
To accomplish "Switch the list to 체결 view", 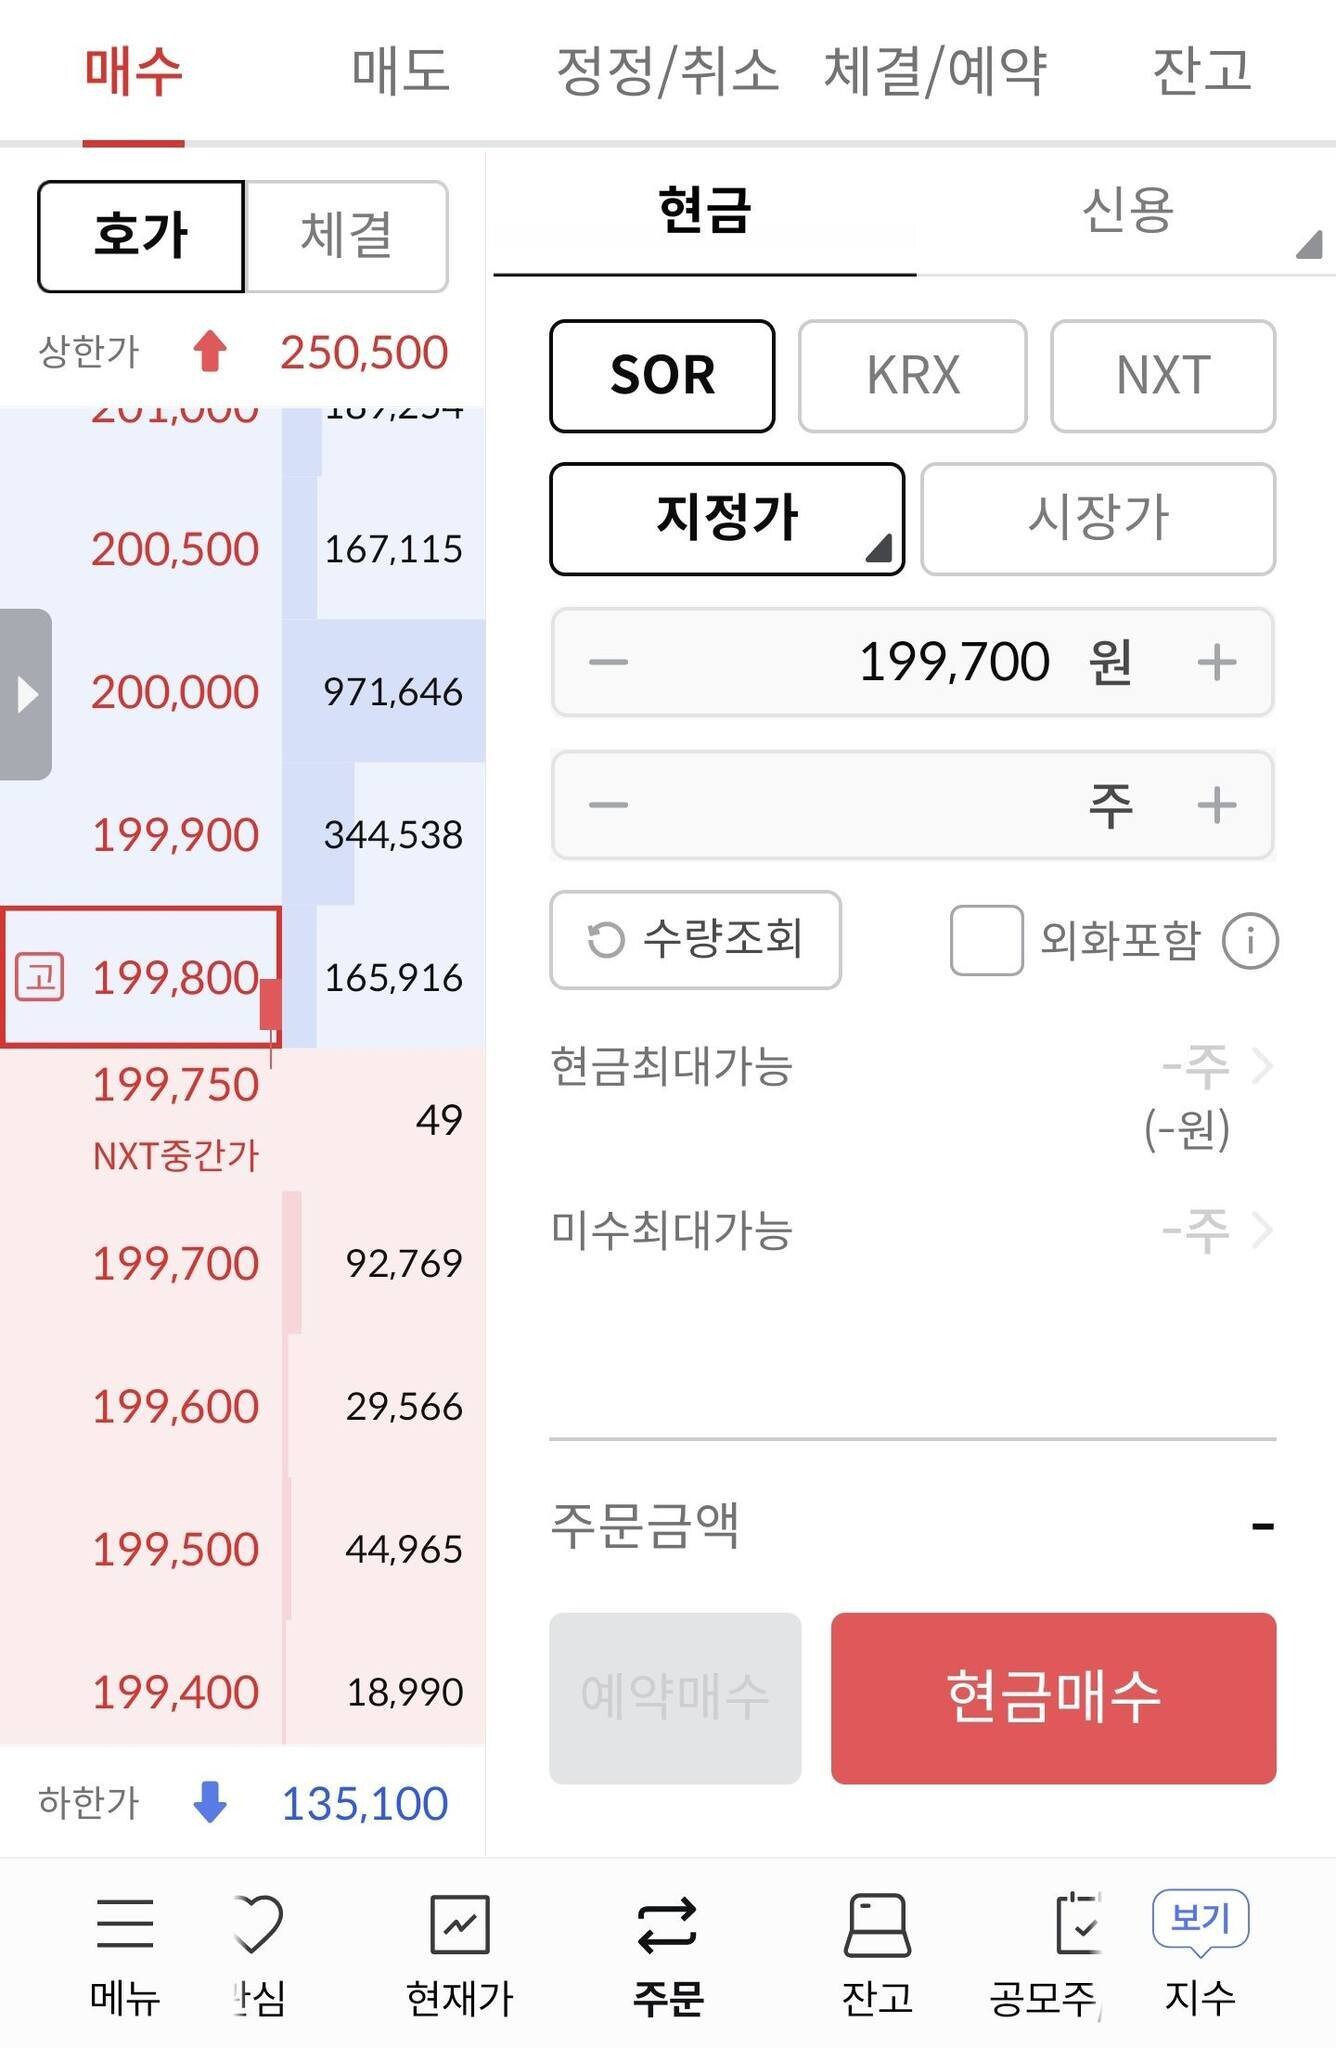I will pyautogui.click(x=346, y=236).
